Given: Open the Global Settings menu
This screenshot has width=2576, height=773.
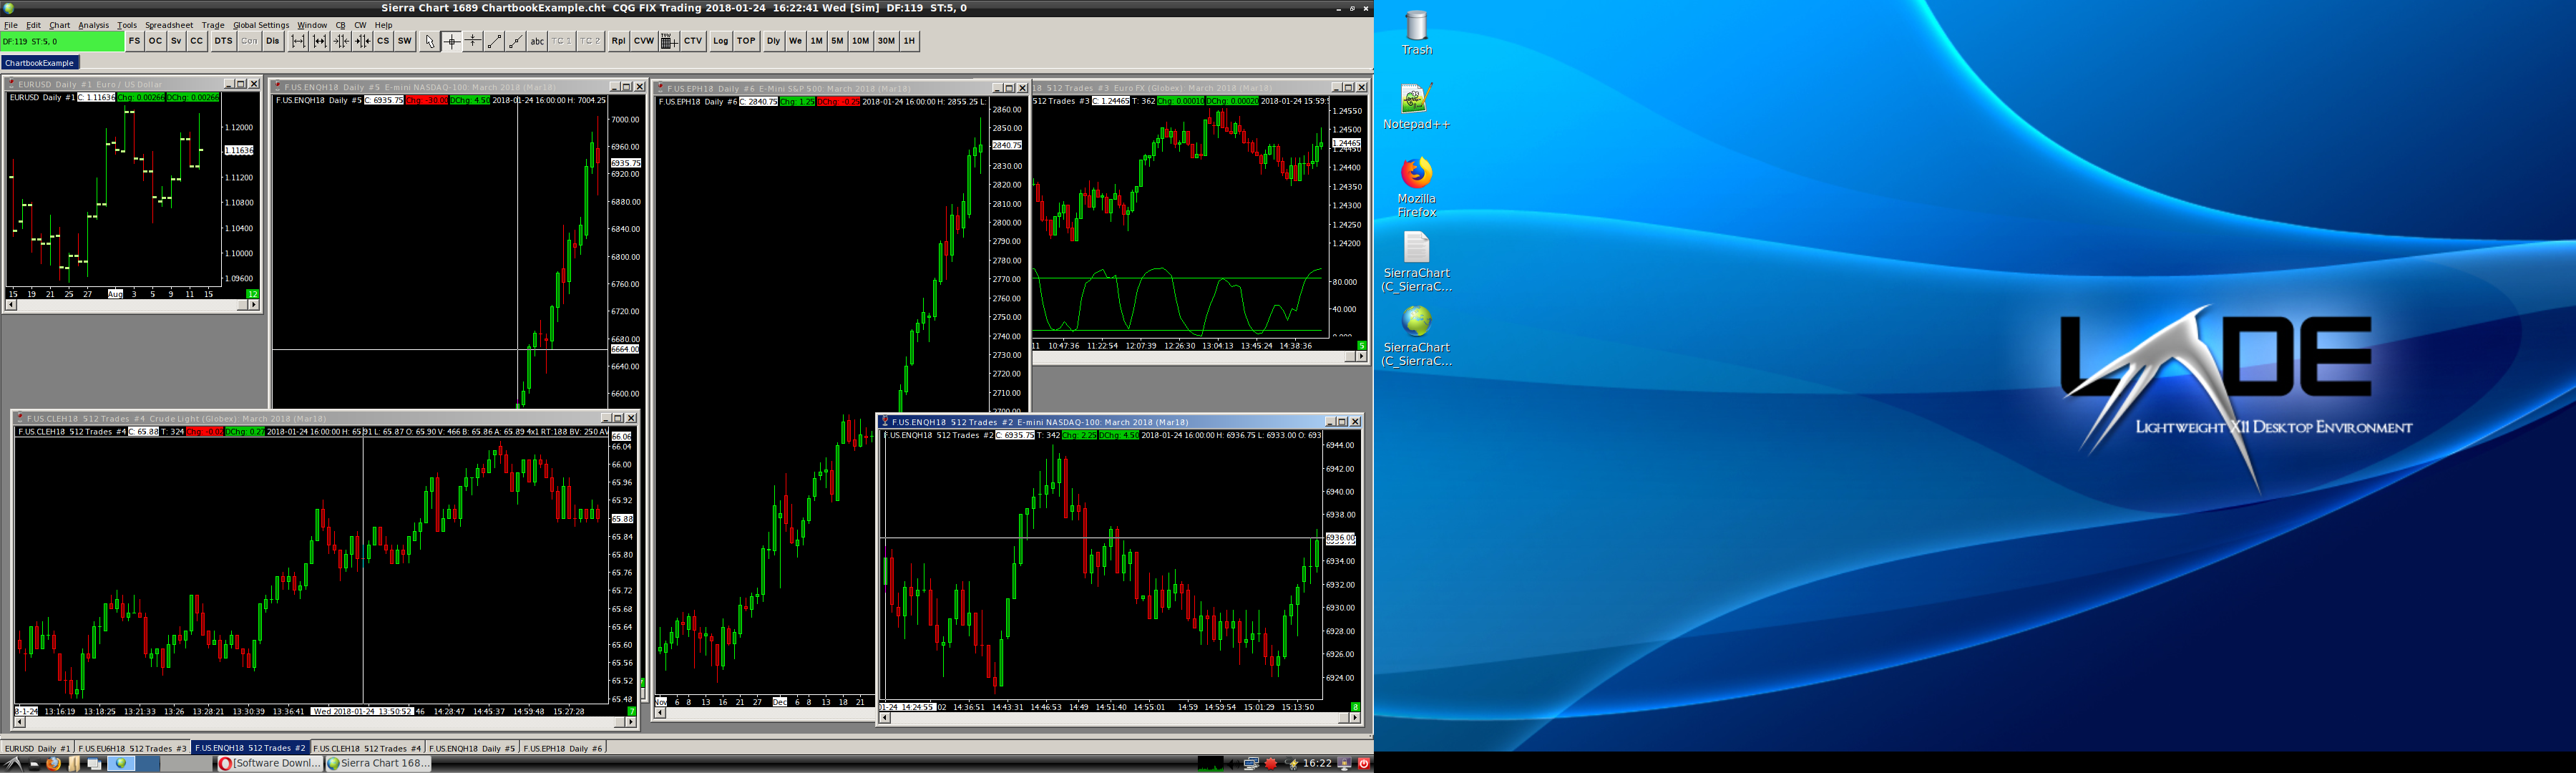Looking at the screenshot, I should [x=261, y=25].
